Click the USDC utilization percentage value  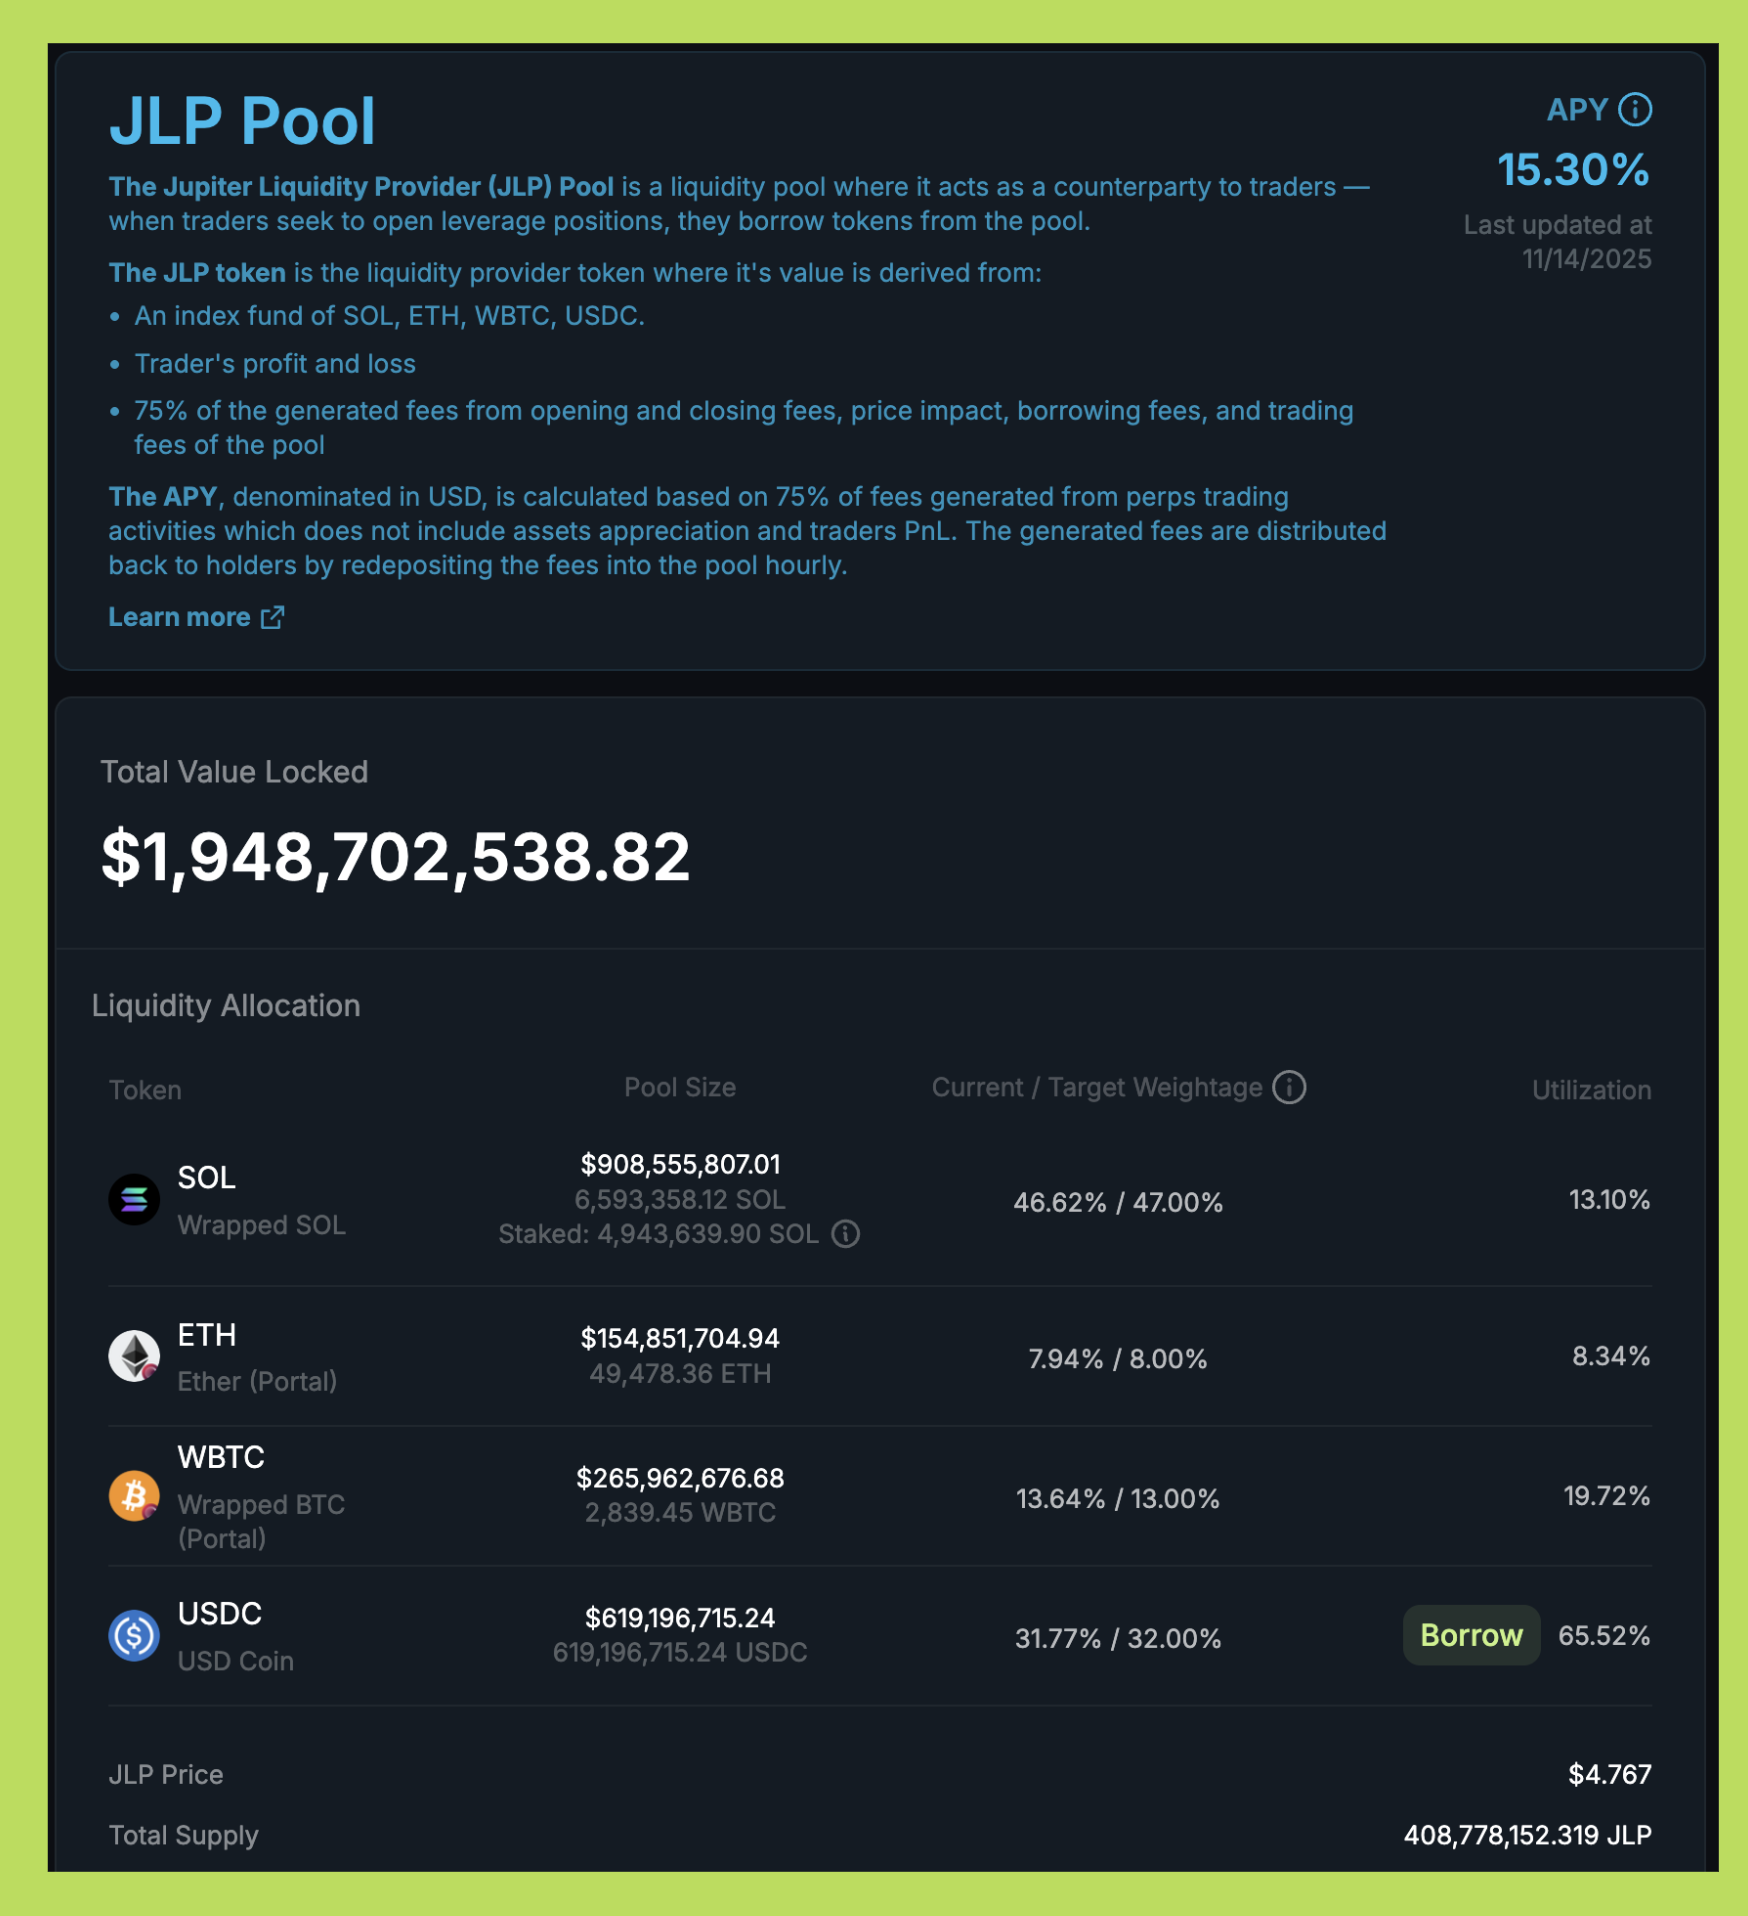1604,1636
